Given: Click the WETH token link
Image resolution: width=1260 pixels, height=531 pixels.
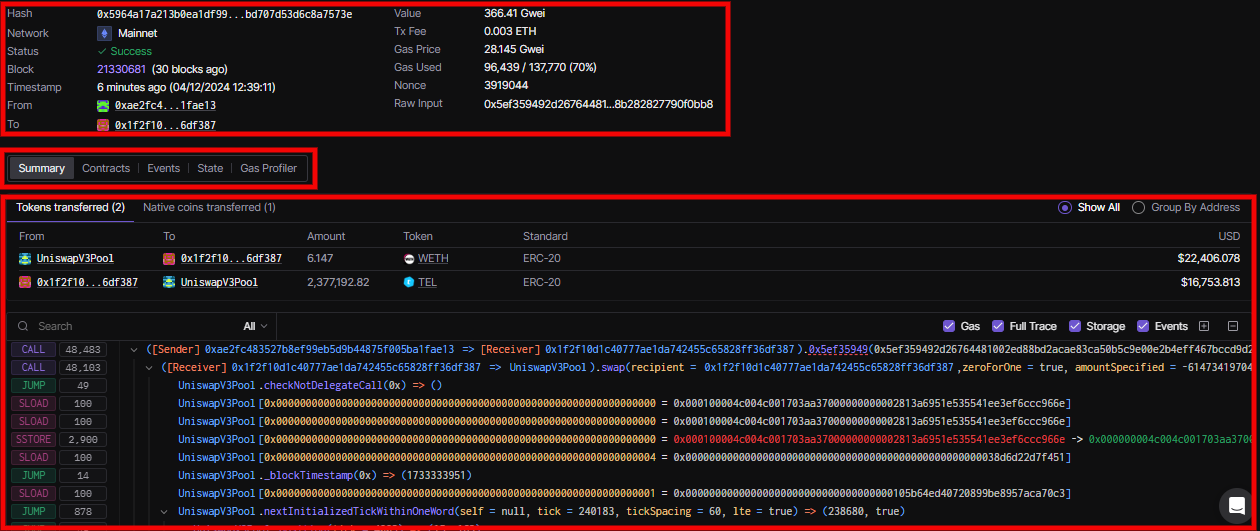Looking at the screenshot, I should click(433, 259).
